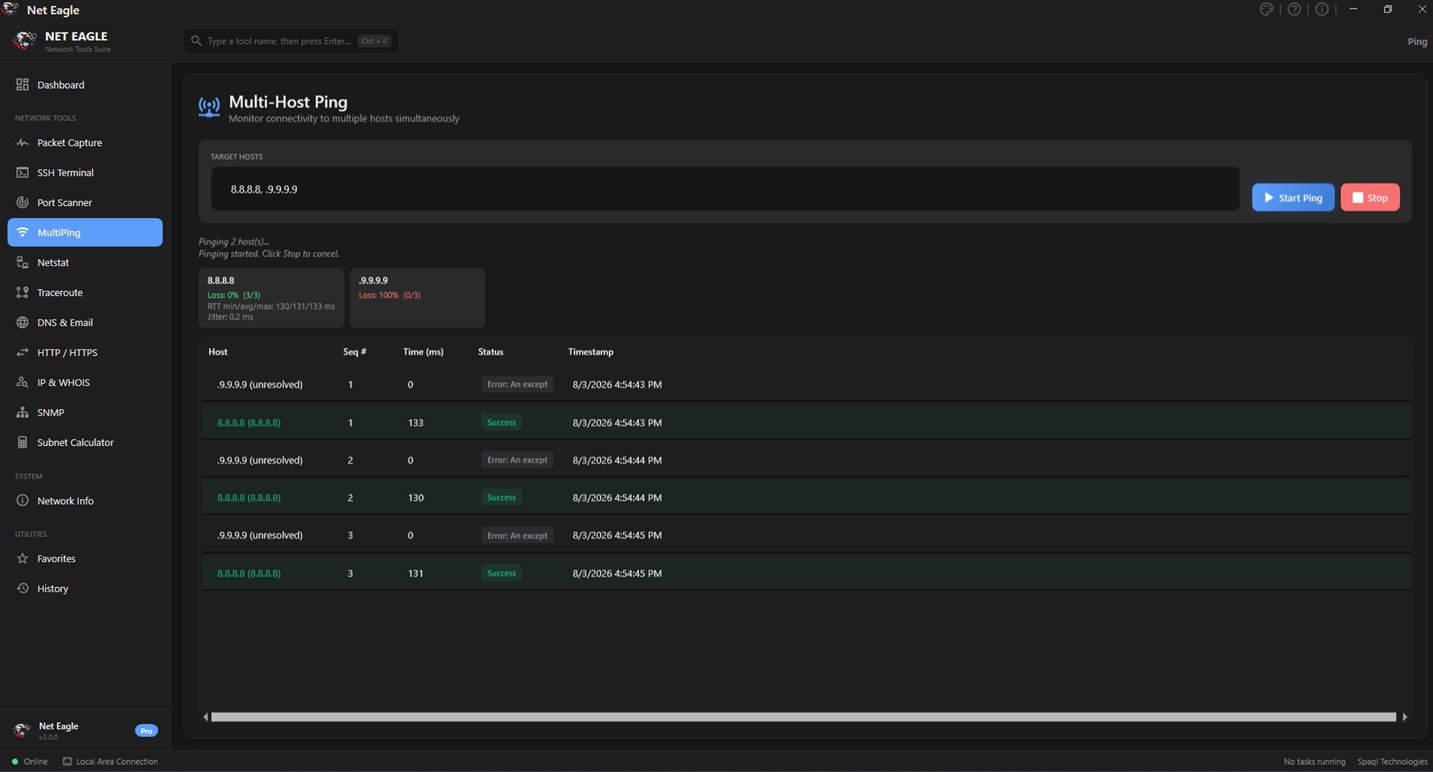Stop the running ping

pos(1370,197)
